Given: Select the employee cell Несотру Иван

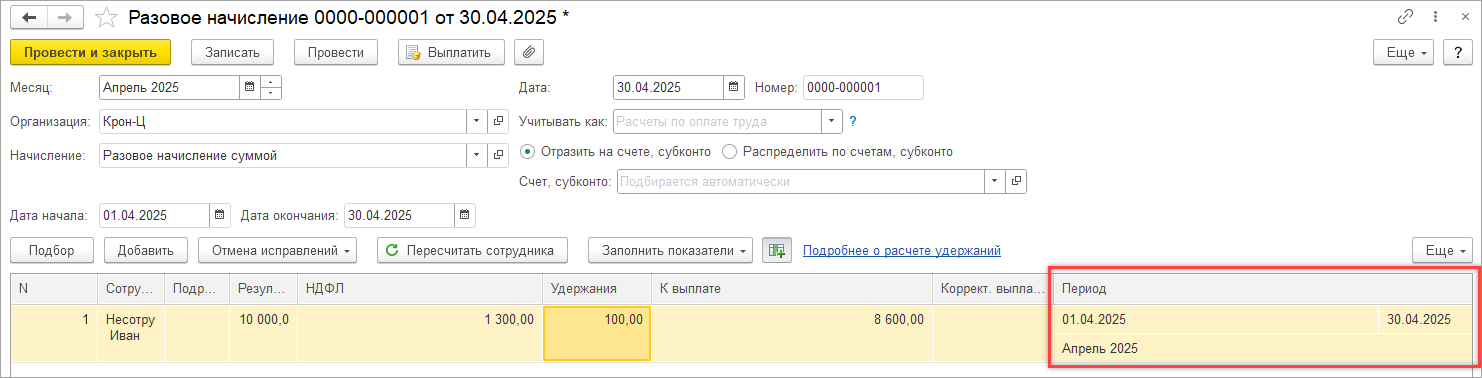Looking at the screenshot, I should tap(131, 333).
